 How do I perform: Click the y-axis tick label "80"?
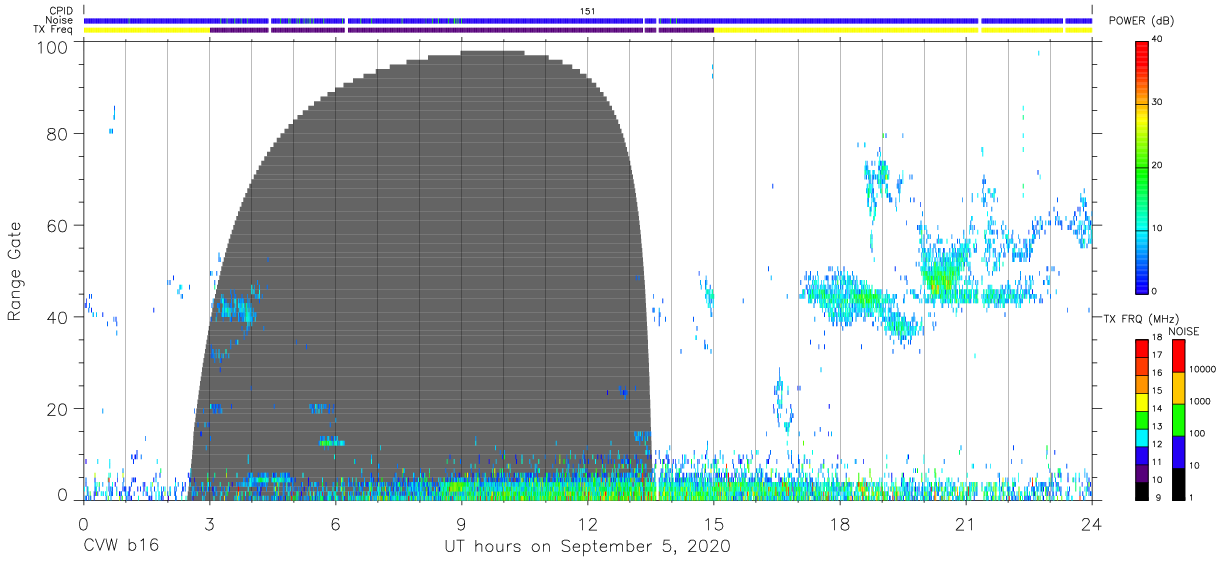59,133
